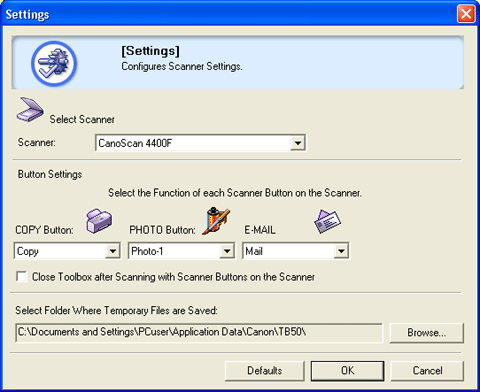Click the Defaults button
This screenshot has height=392, width=480.
[265, 371]
